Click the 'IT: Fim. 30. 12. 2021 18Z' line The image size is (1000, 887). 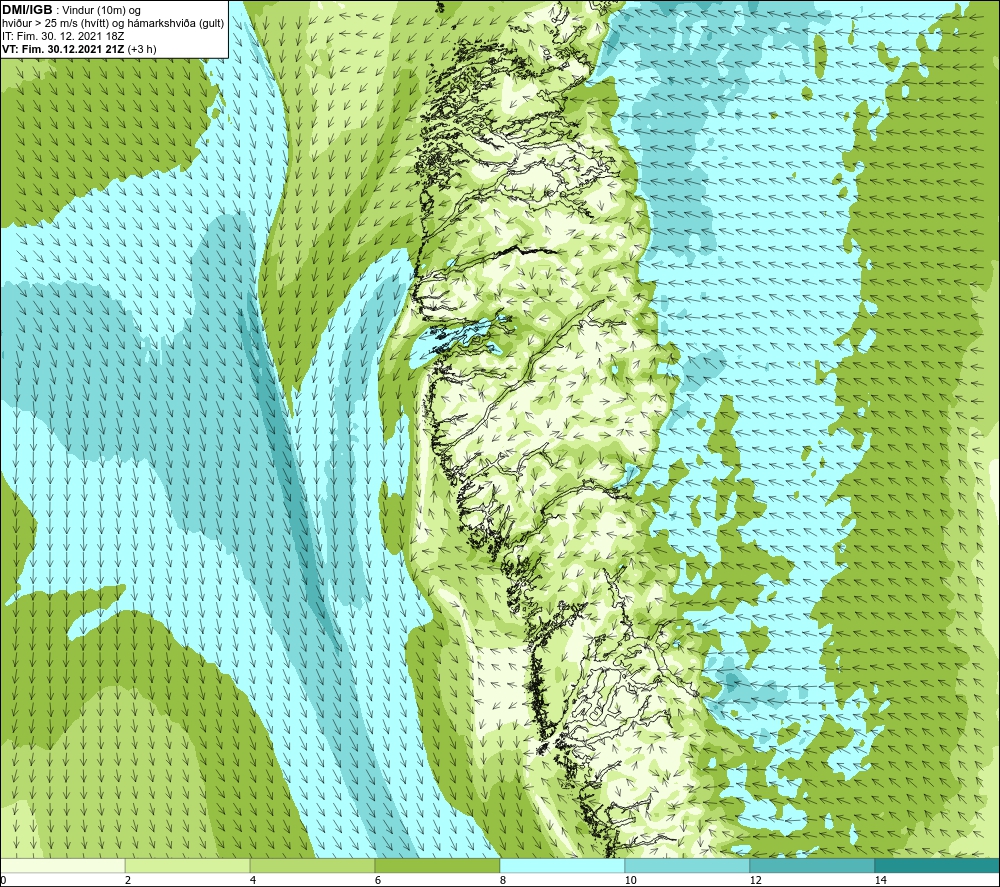[x=63, y=36]
